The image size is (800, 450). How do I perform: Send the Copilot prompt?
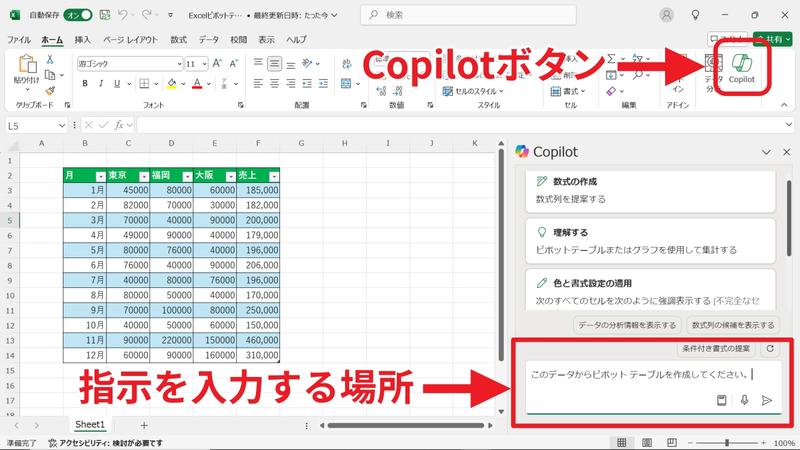click(766, 401)
